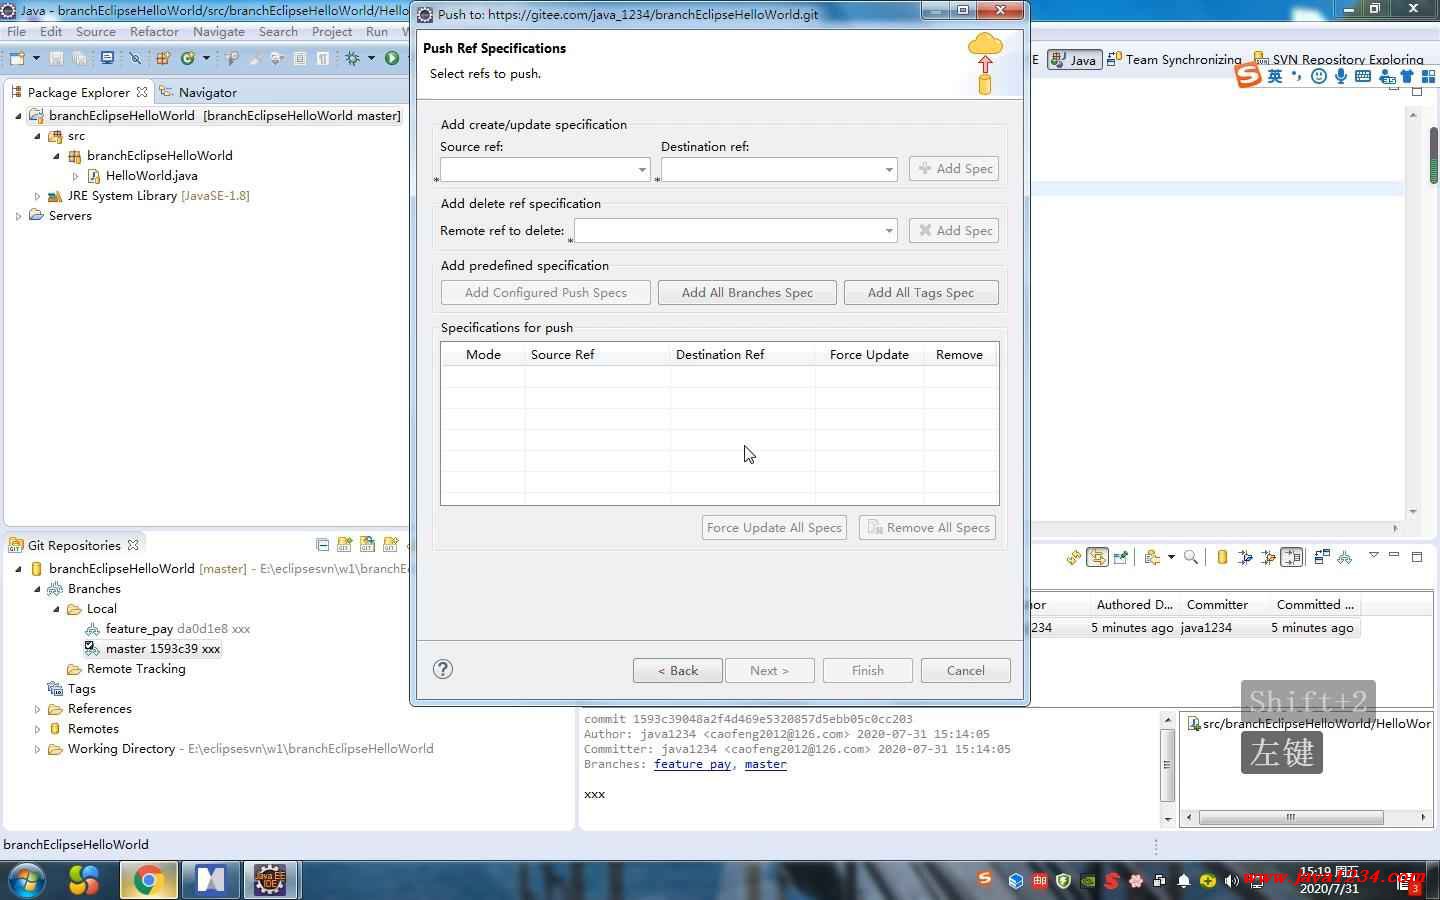Image resolution: width=1440 pixels, height=900 pixels.
Task: Open the Source ref combo dropdown
Action: tap(642, 170)
